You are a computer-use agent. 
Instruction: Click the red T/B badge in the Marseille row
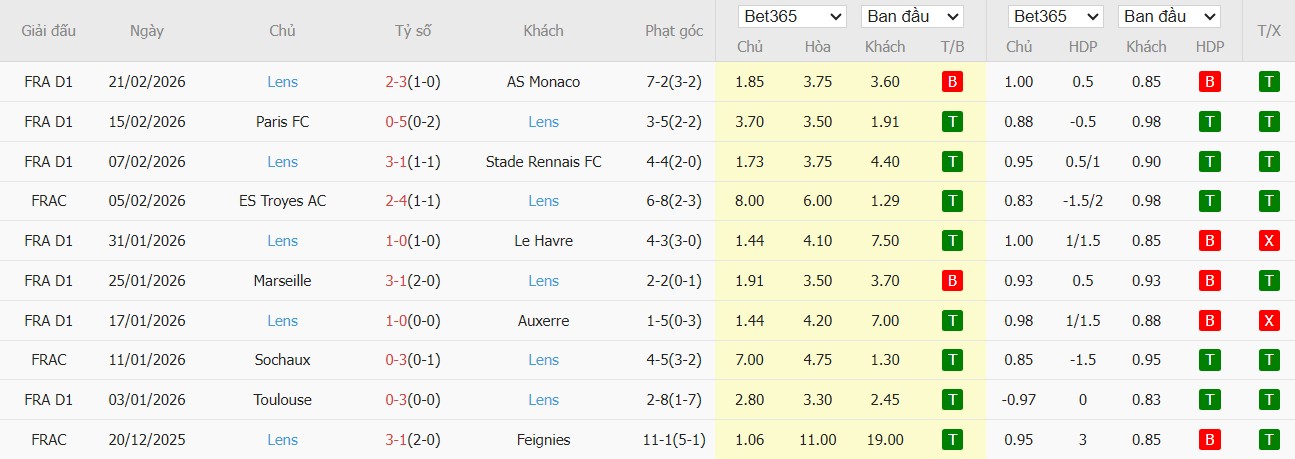pyautogui.click(x=952, y=281)
